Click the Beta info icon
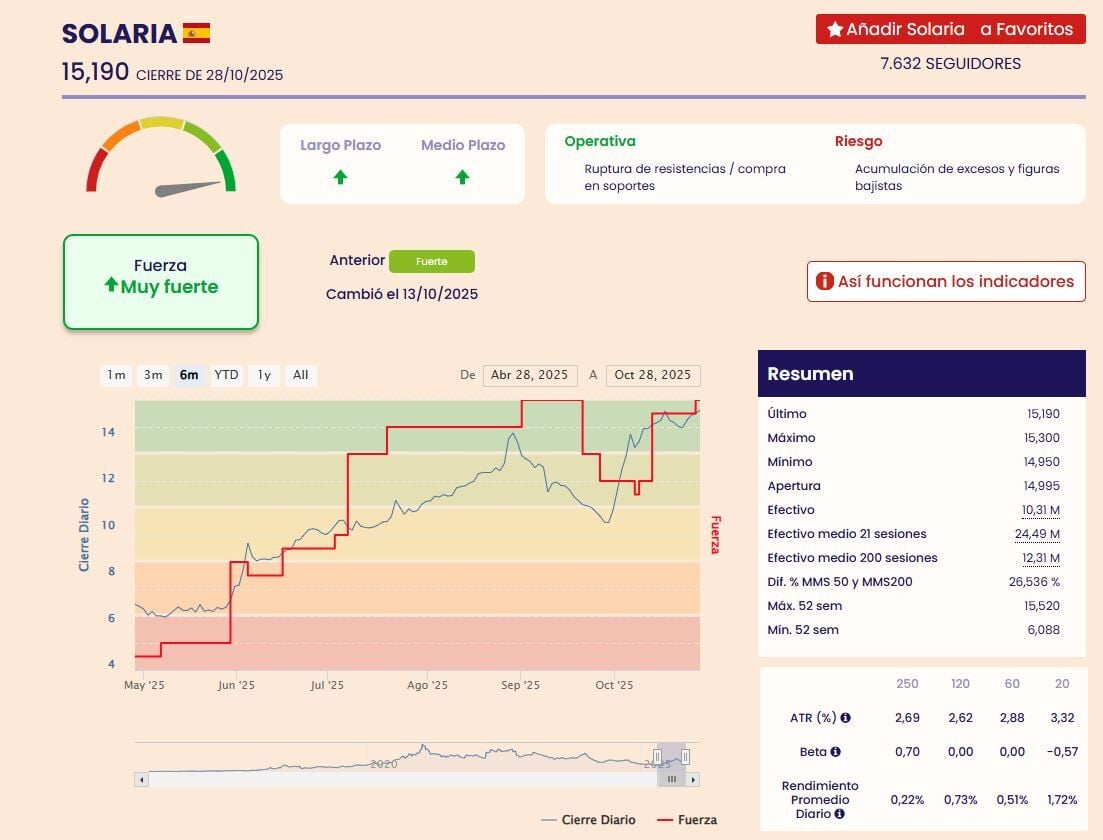This screenshot has width=1103, height=840. click(x=836, y=751)
